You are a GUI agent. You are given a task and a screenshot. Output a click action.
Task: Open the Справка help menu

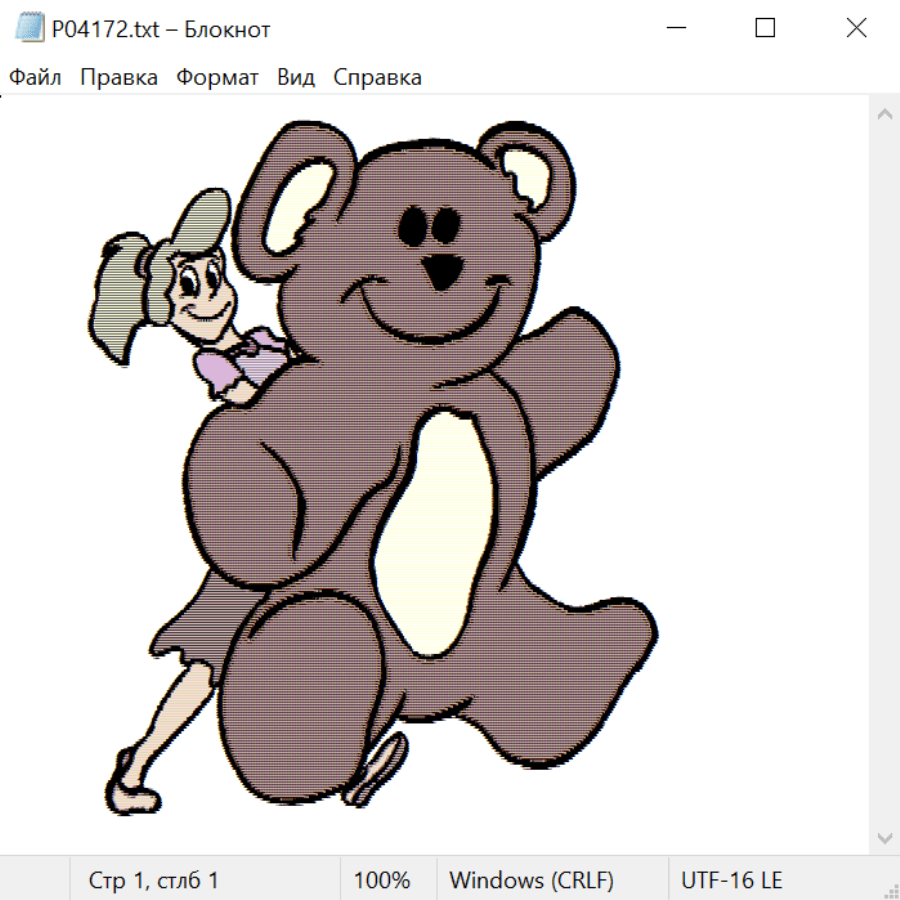[377, 77]
